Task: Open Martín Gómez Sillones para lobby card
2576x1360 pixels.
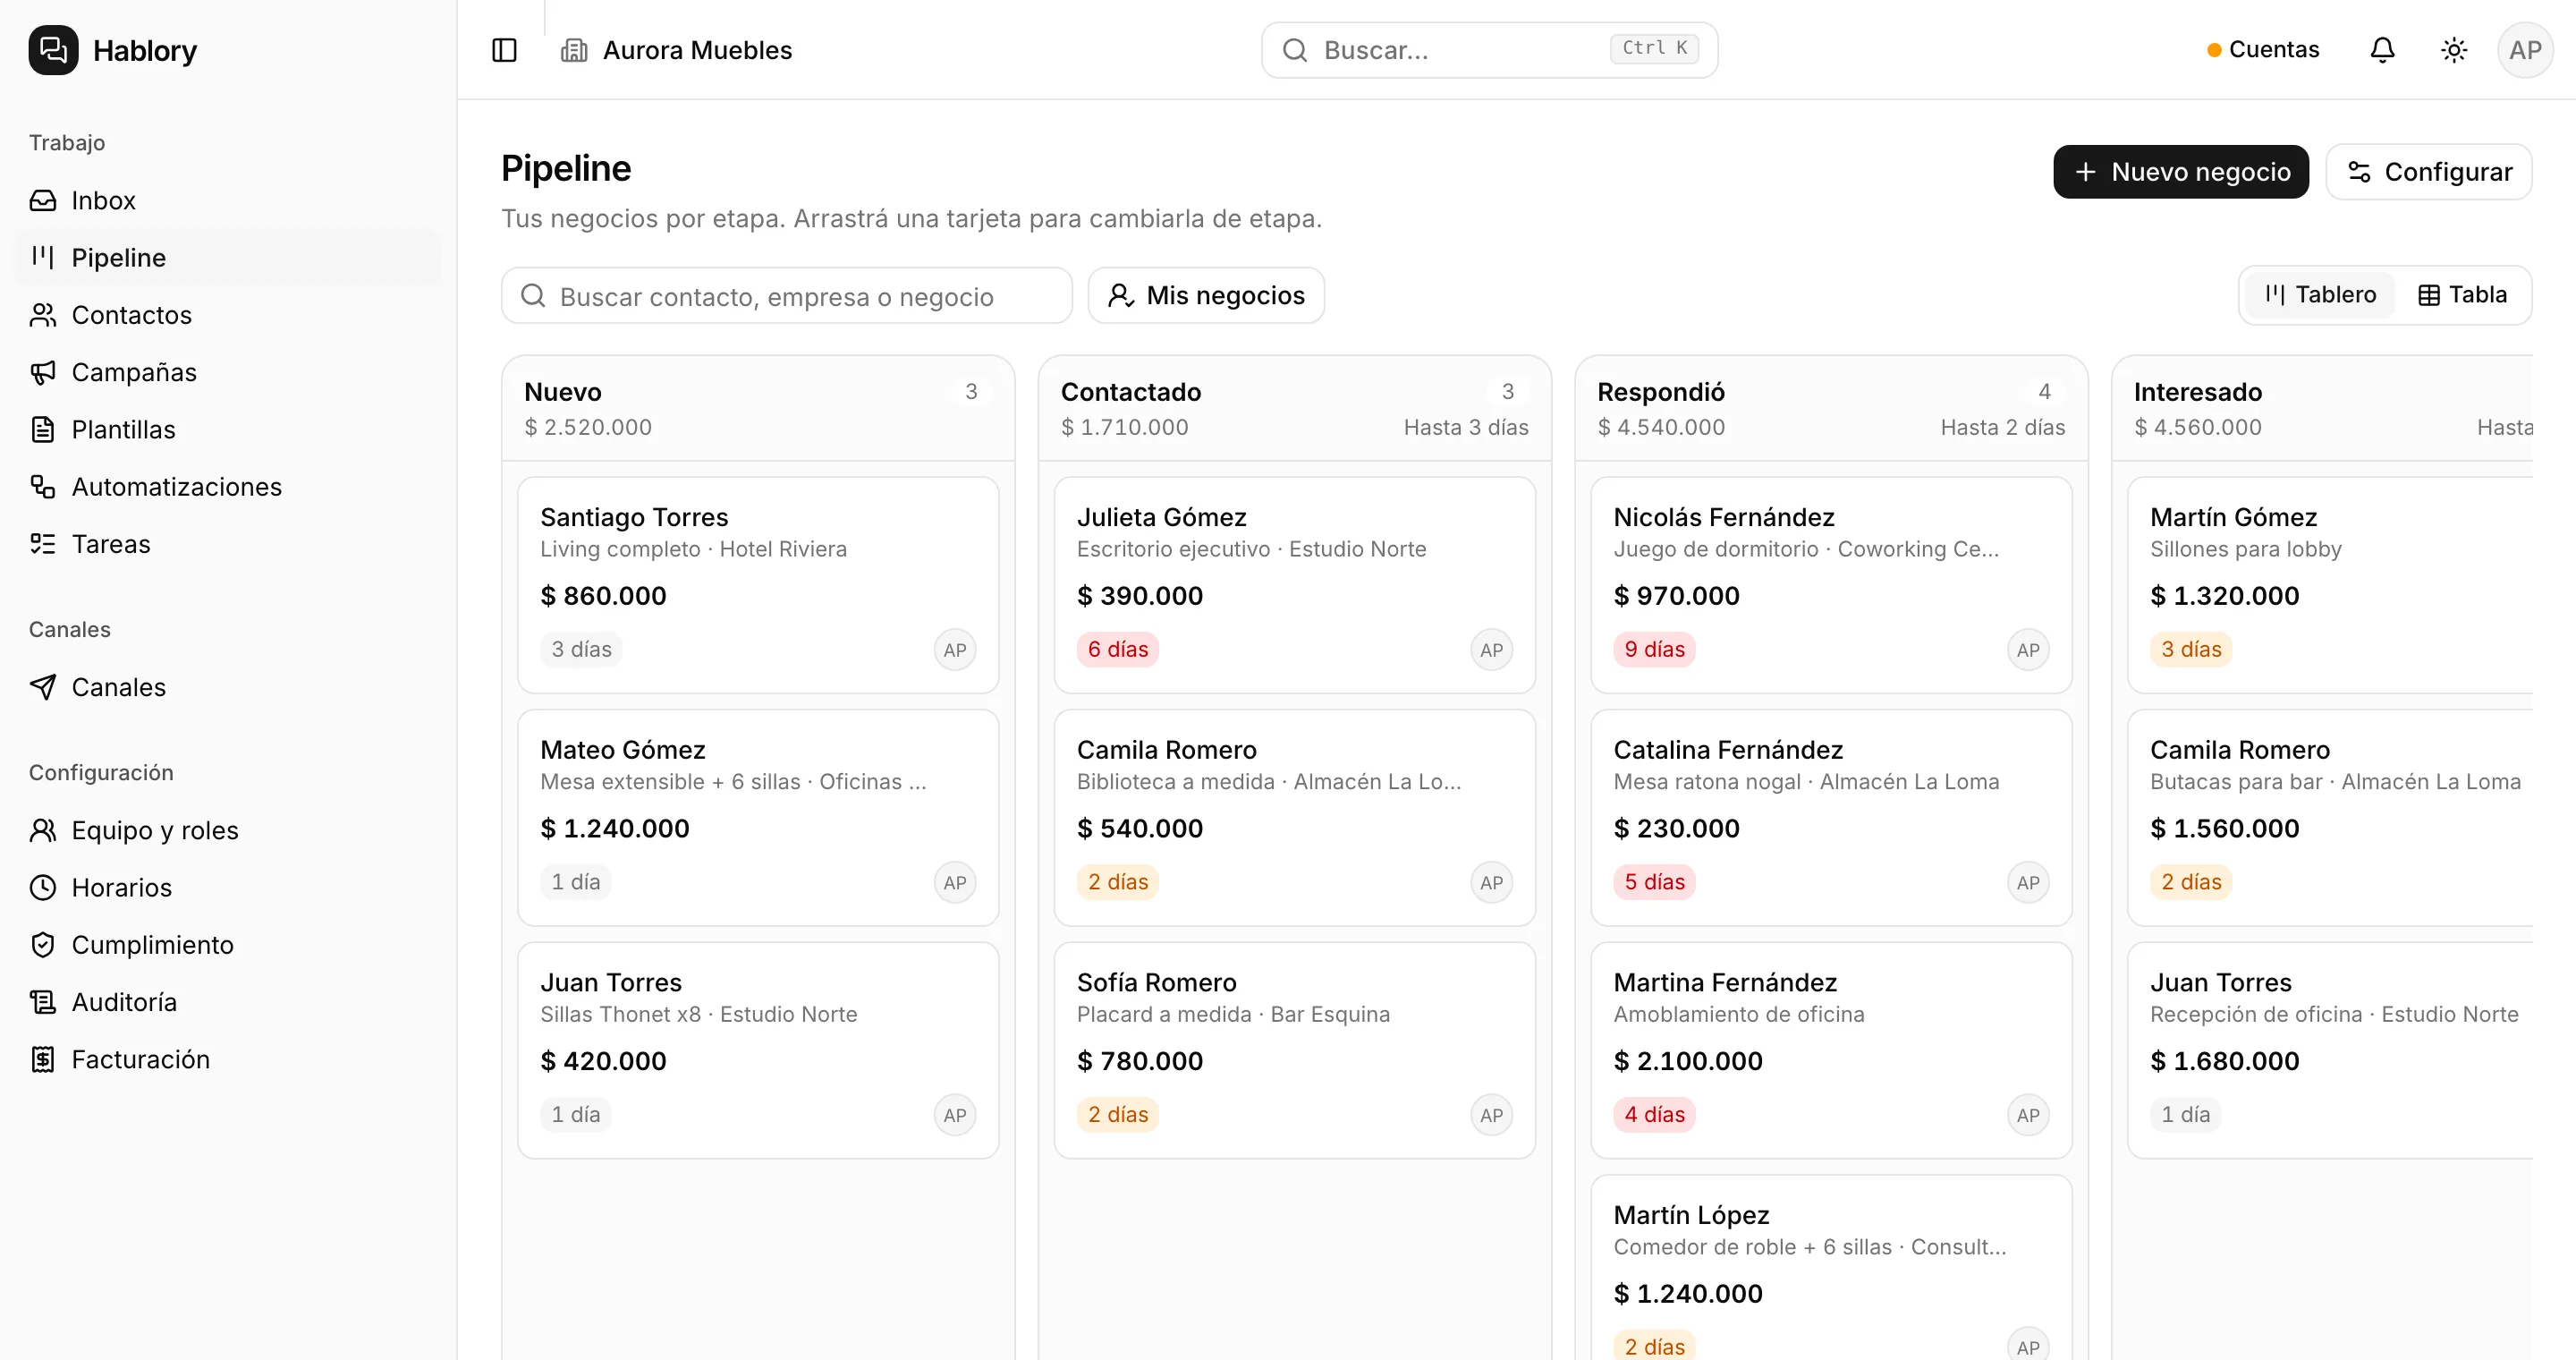Action: coord(2330,586)
